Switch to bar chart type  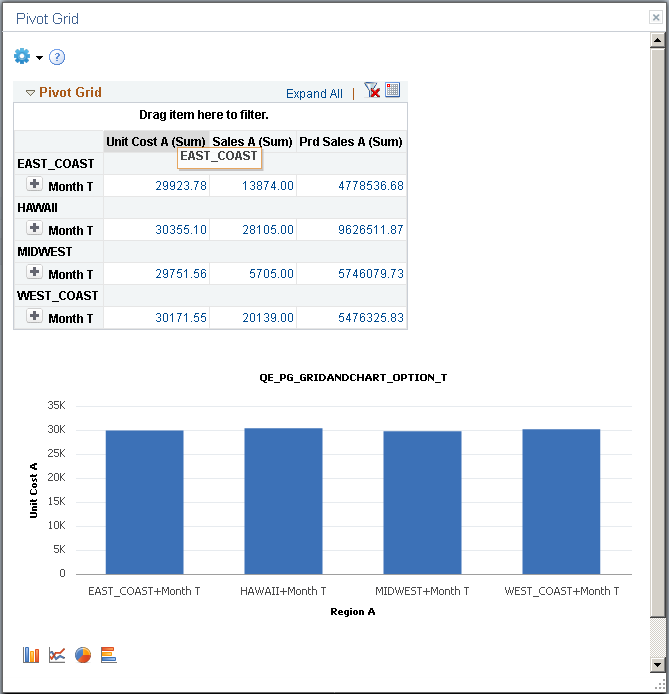(x=31, y=655)
